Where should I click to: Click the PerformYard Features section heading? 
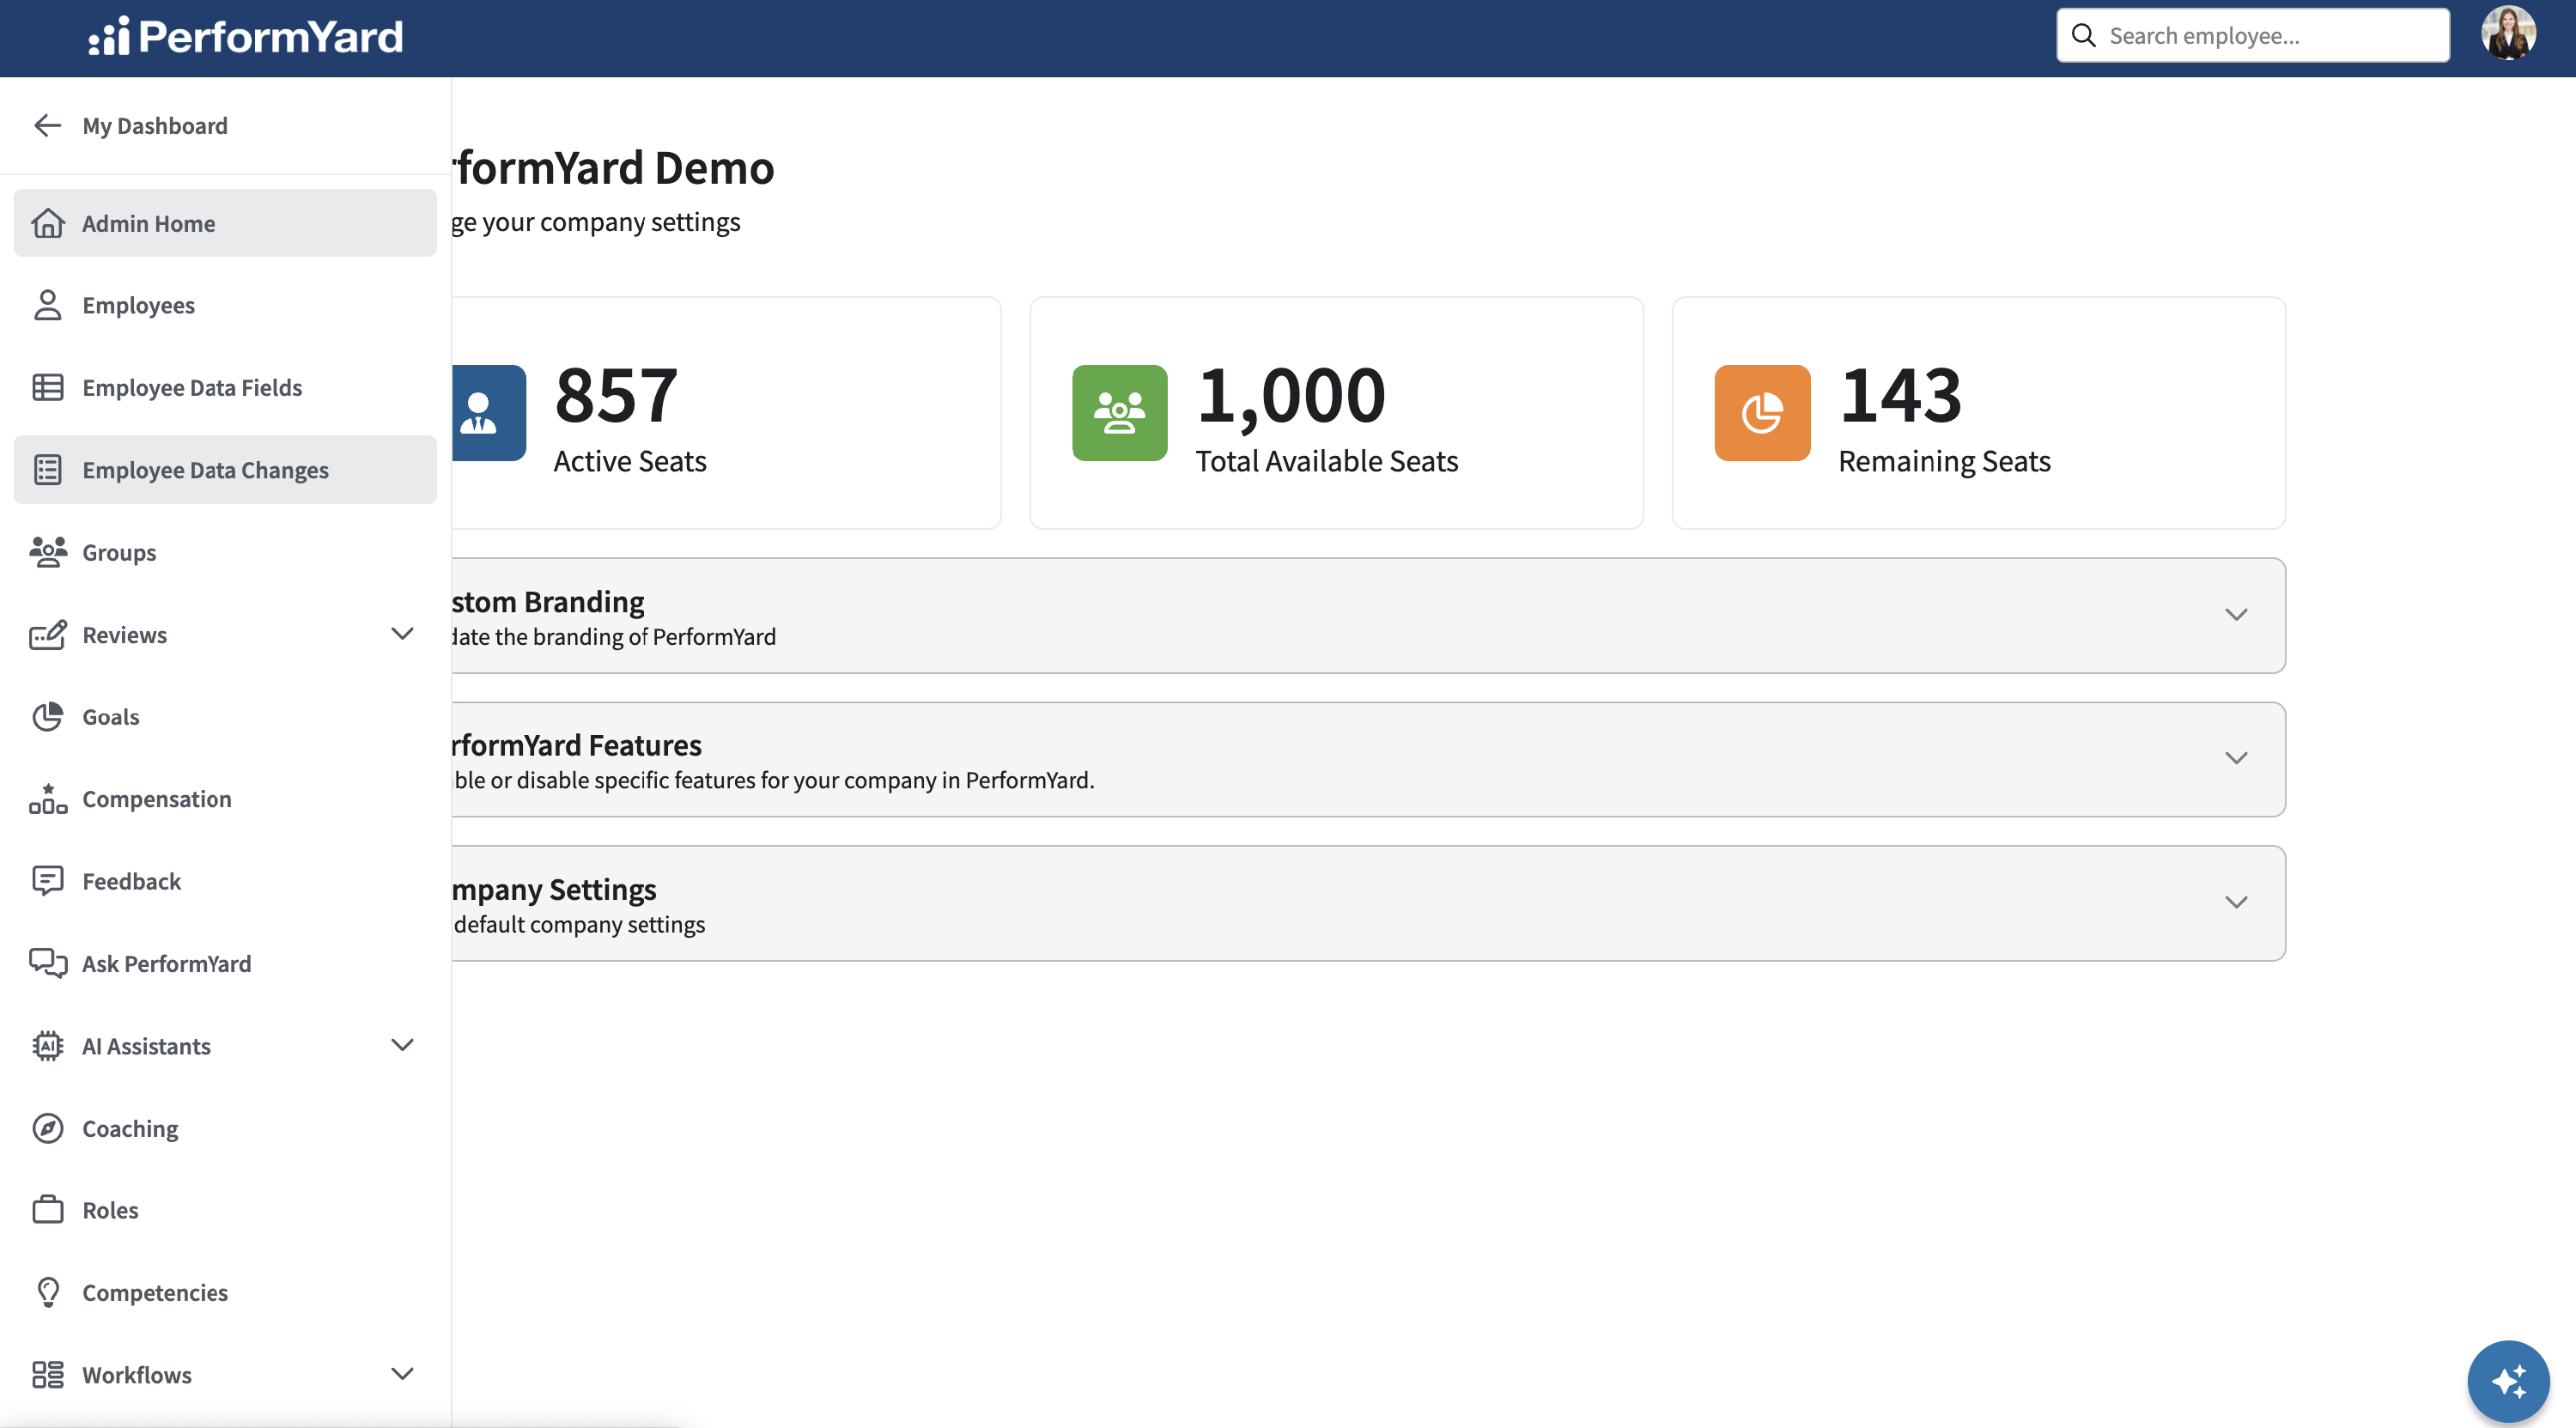tap(577, 745)
